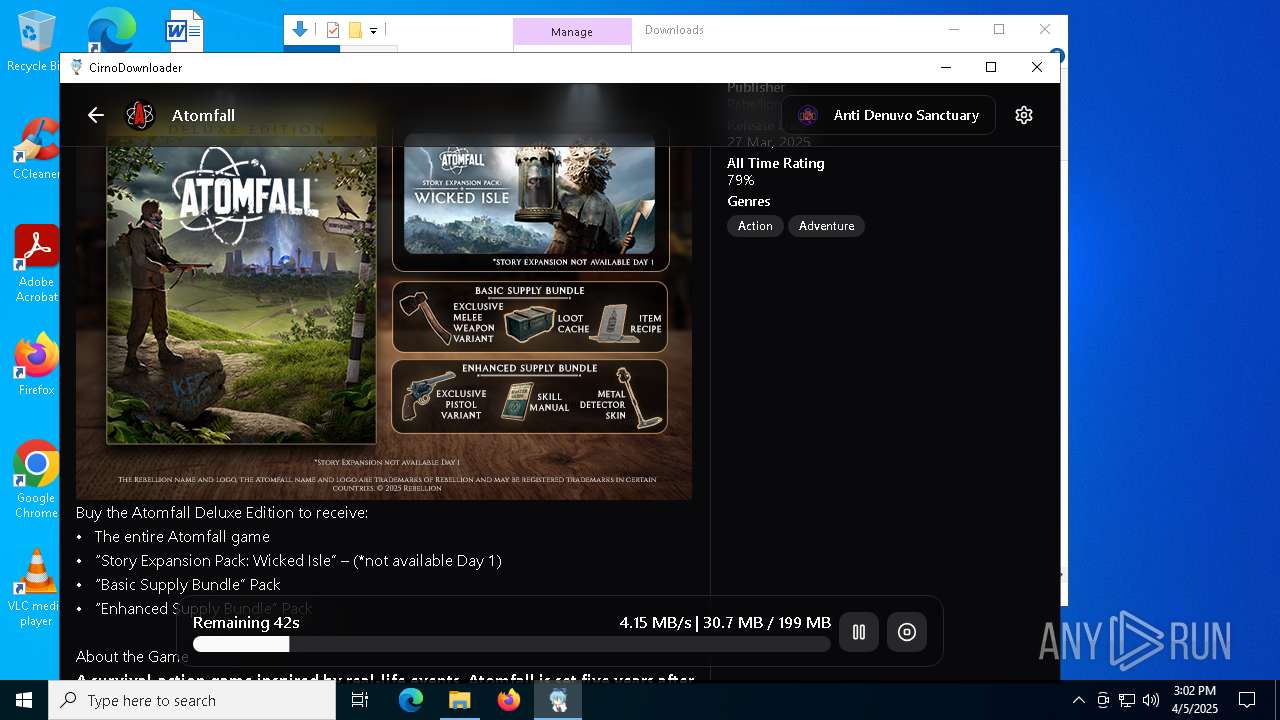Screen dimensions: 1280x720
Task: Launch the CCleaner desktop shortcut
Action: (36, 149)
